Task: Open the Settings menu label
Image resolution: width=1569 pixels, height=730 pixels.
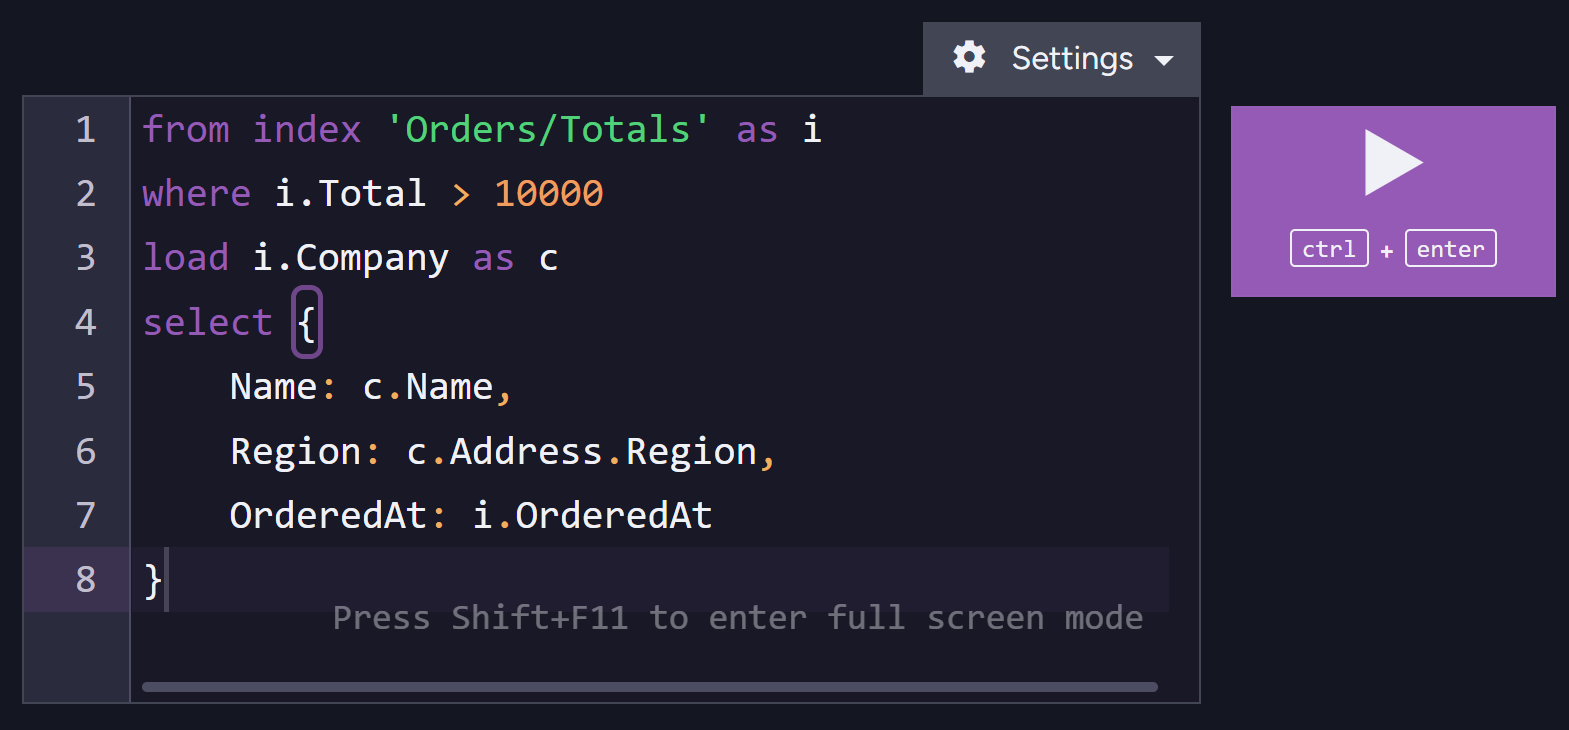Action: tap(1072, 58)
